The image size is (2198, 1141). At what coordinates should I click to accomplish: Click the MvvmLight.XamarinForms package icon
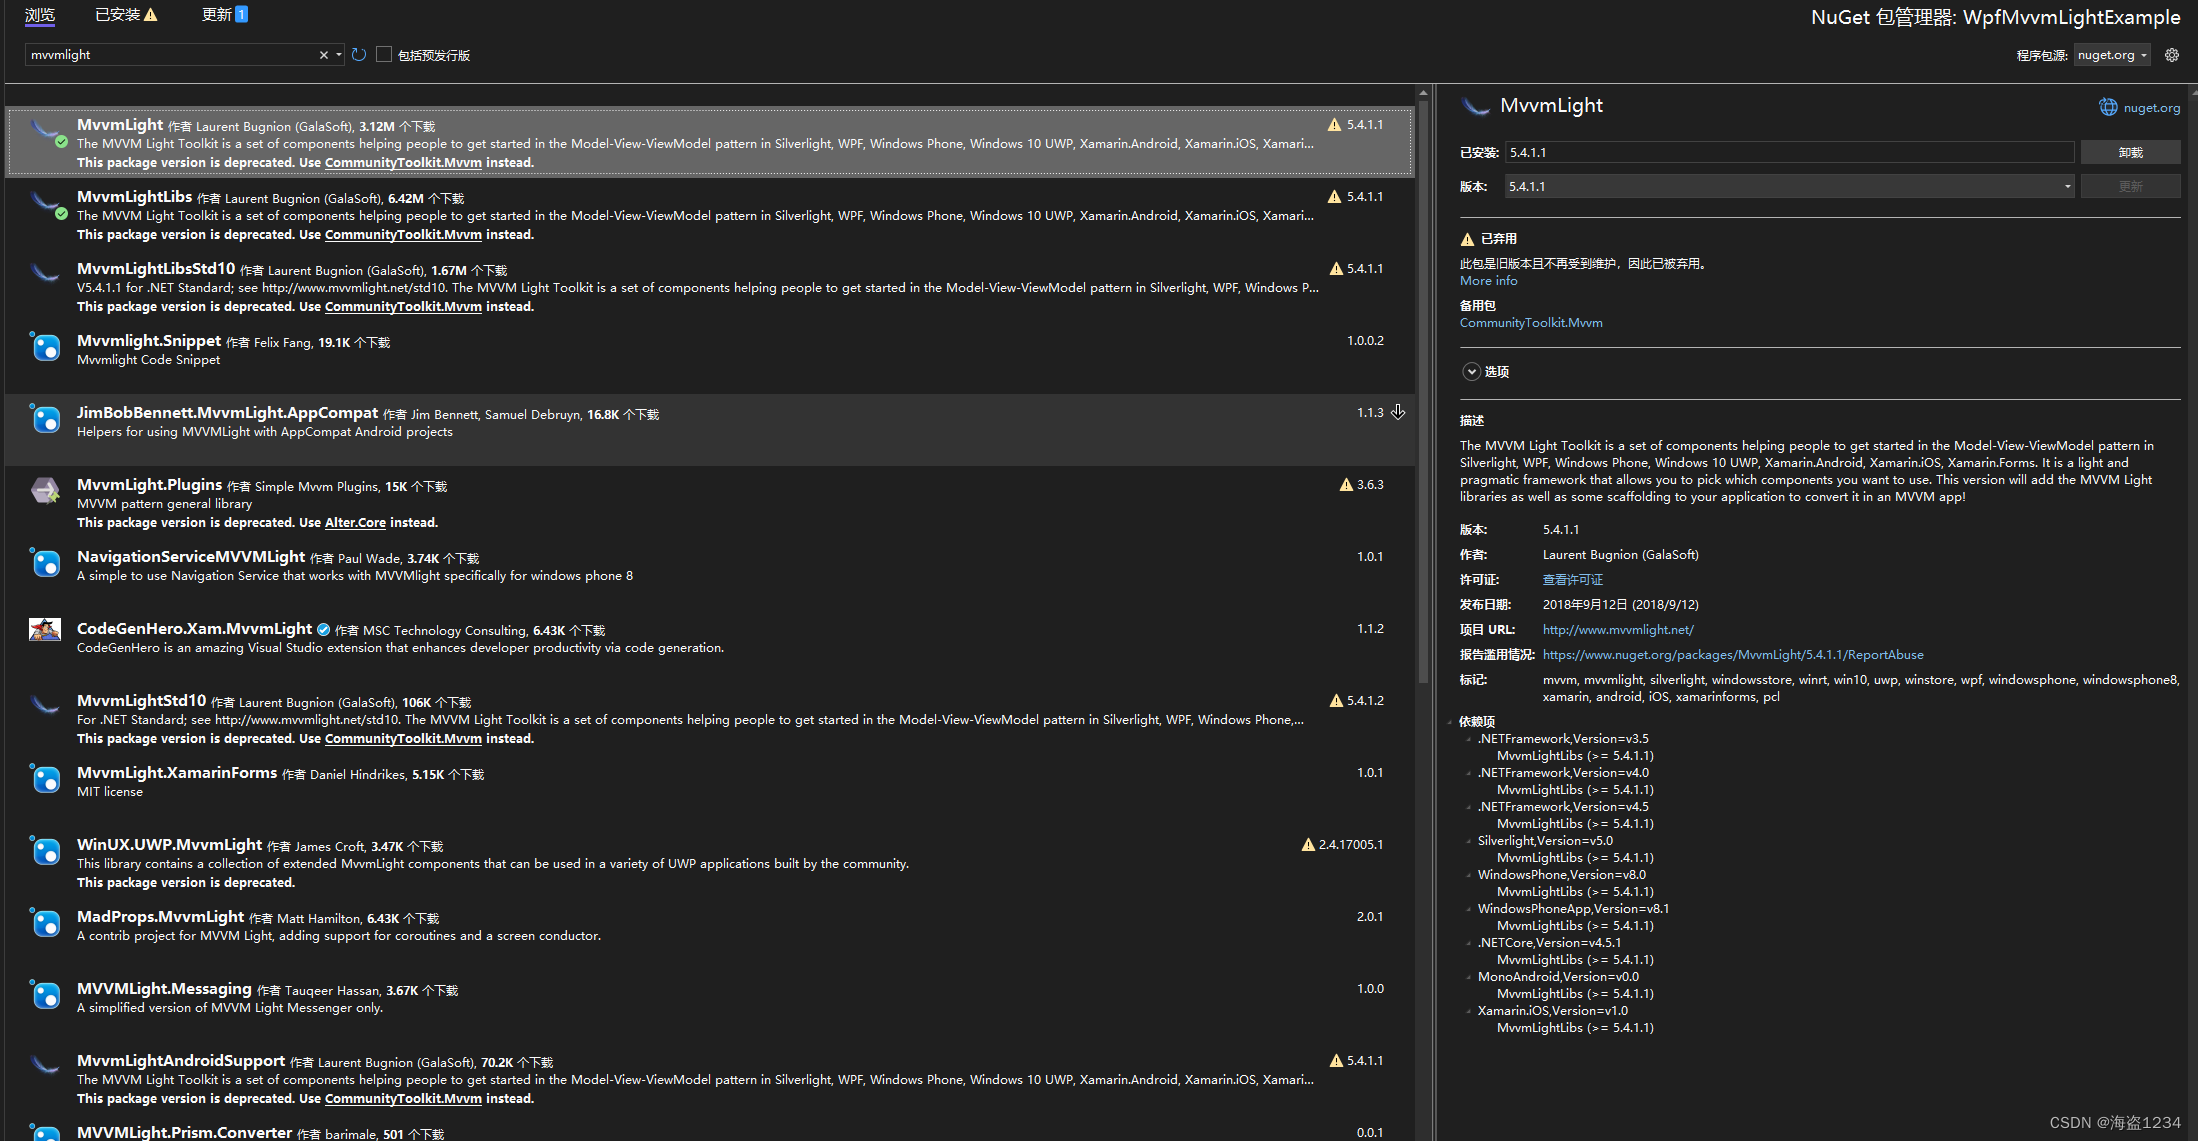(46, 778)
